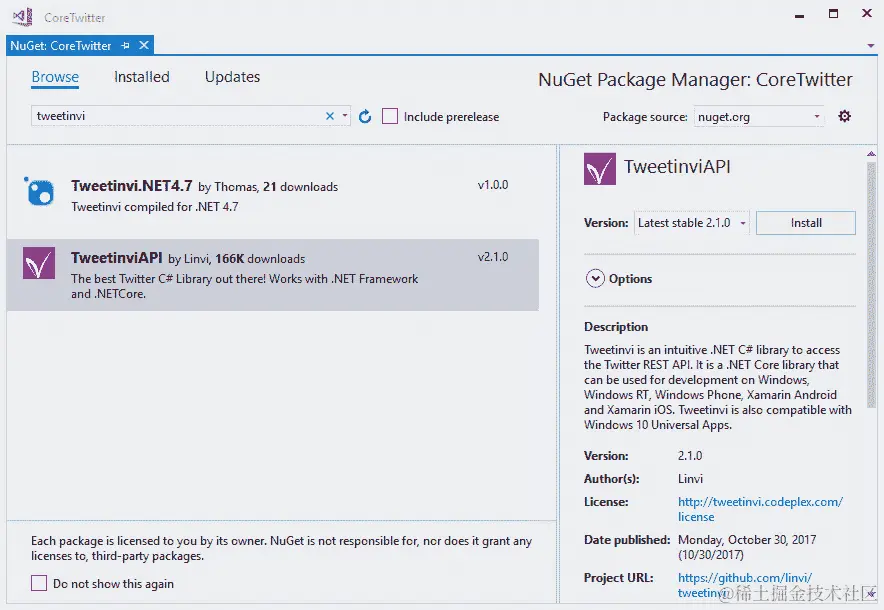Click version label v2.1.0
Screen dimensions: 884x610
pos(493,257)
